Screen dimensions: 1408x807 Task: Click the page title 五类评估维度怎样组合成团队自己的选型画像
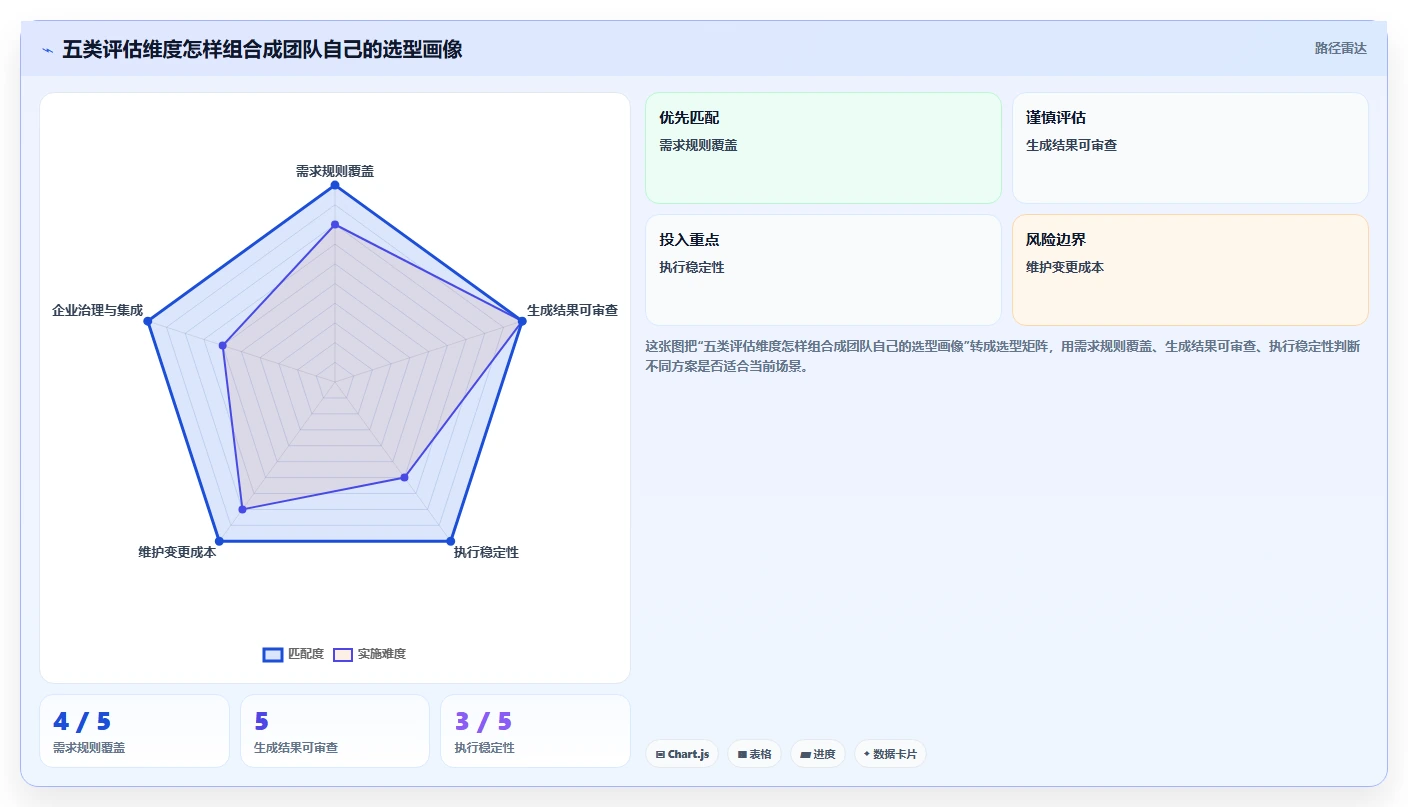[262, 49]
